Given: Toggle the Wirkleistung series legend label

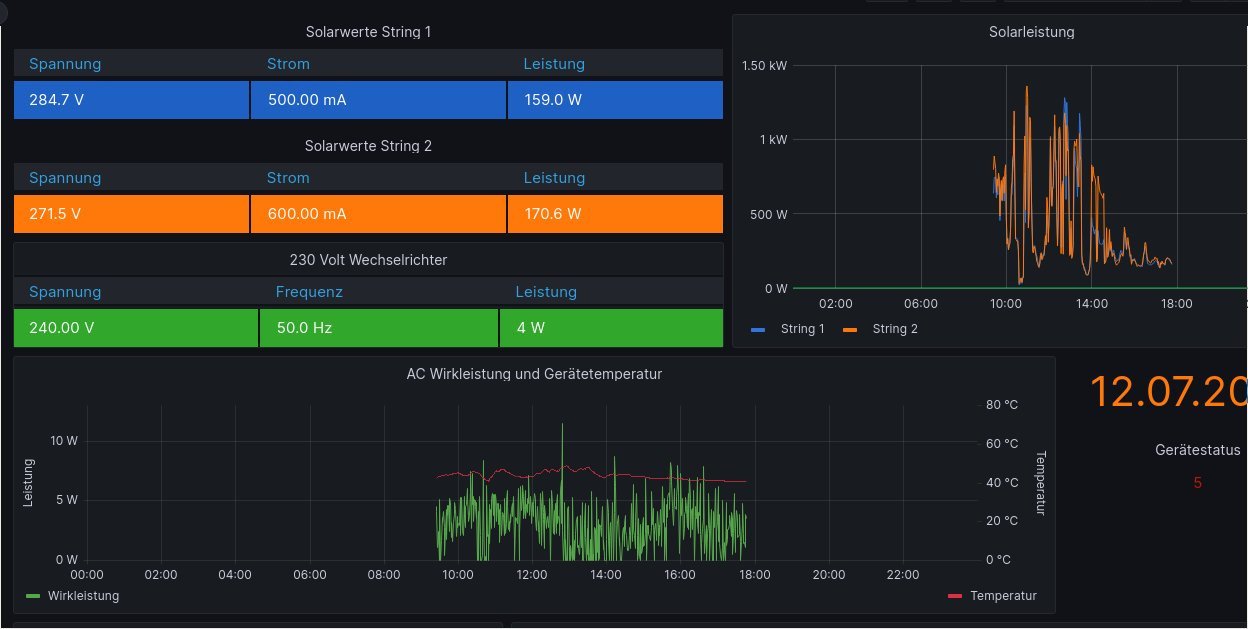Looking at the screenshot, I should 83,596.
